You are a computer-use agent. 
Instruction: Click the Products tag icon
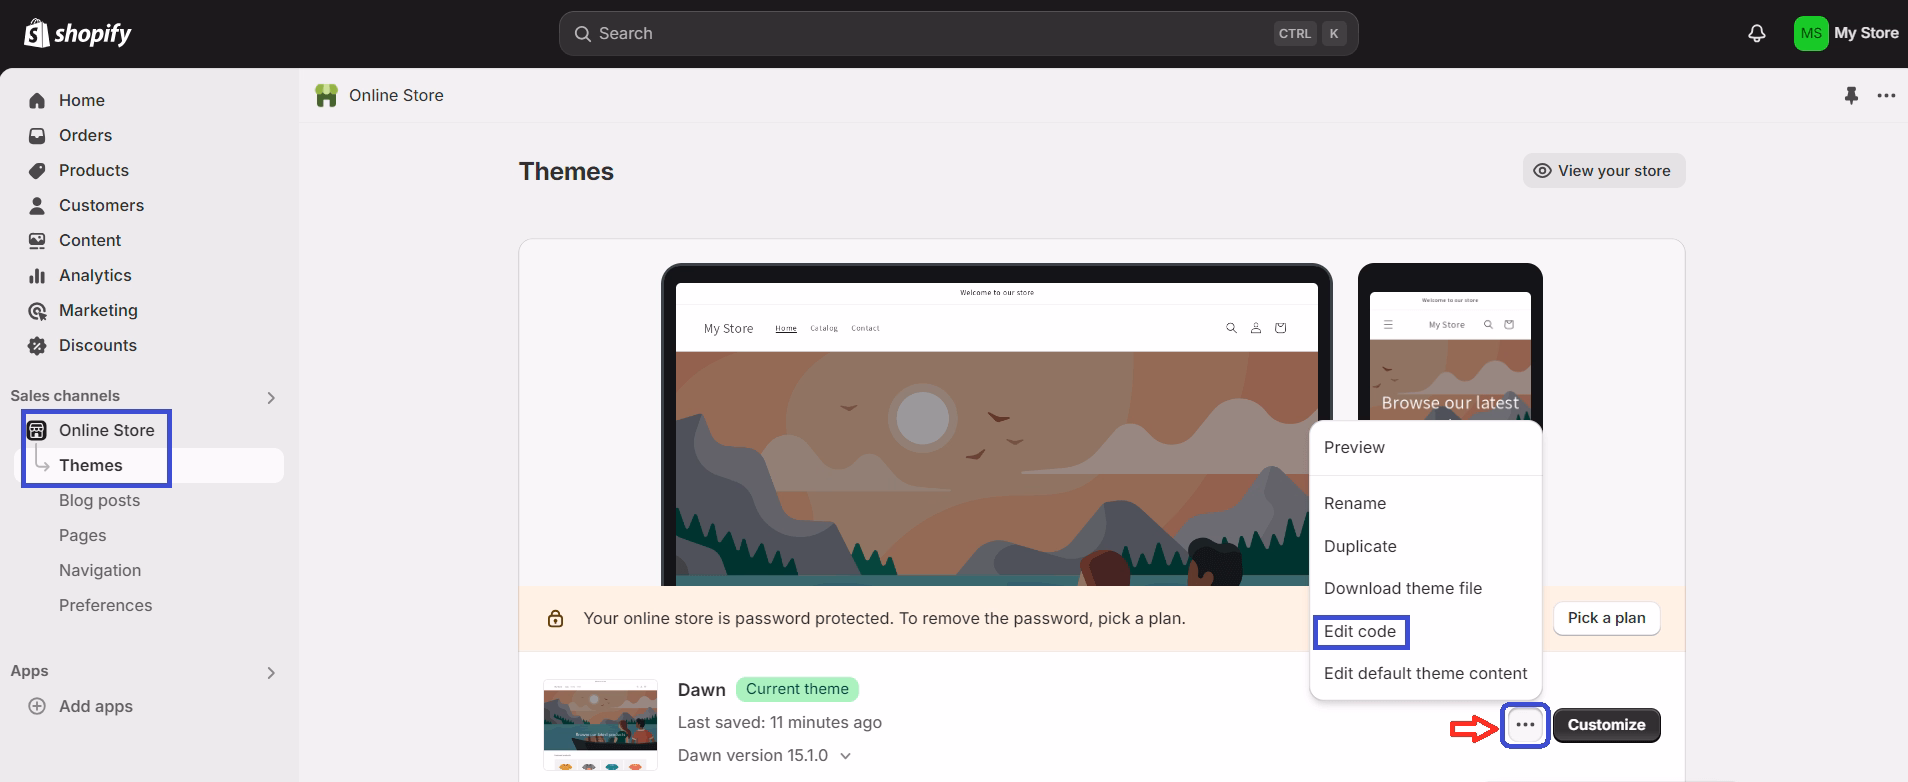(37, 170)
